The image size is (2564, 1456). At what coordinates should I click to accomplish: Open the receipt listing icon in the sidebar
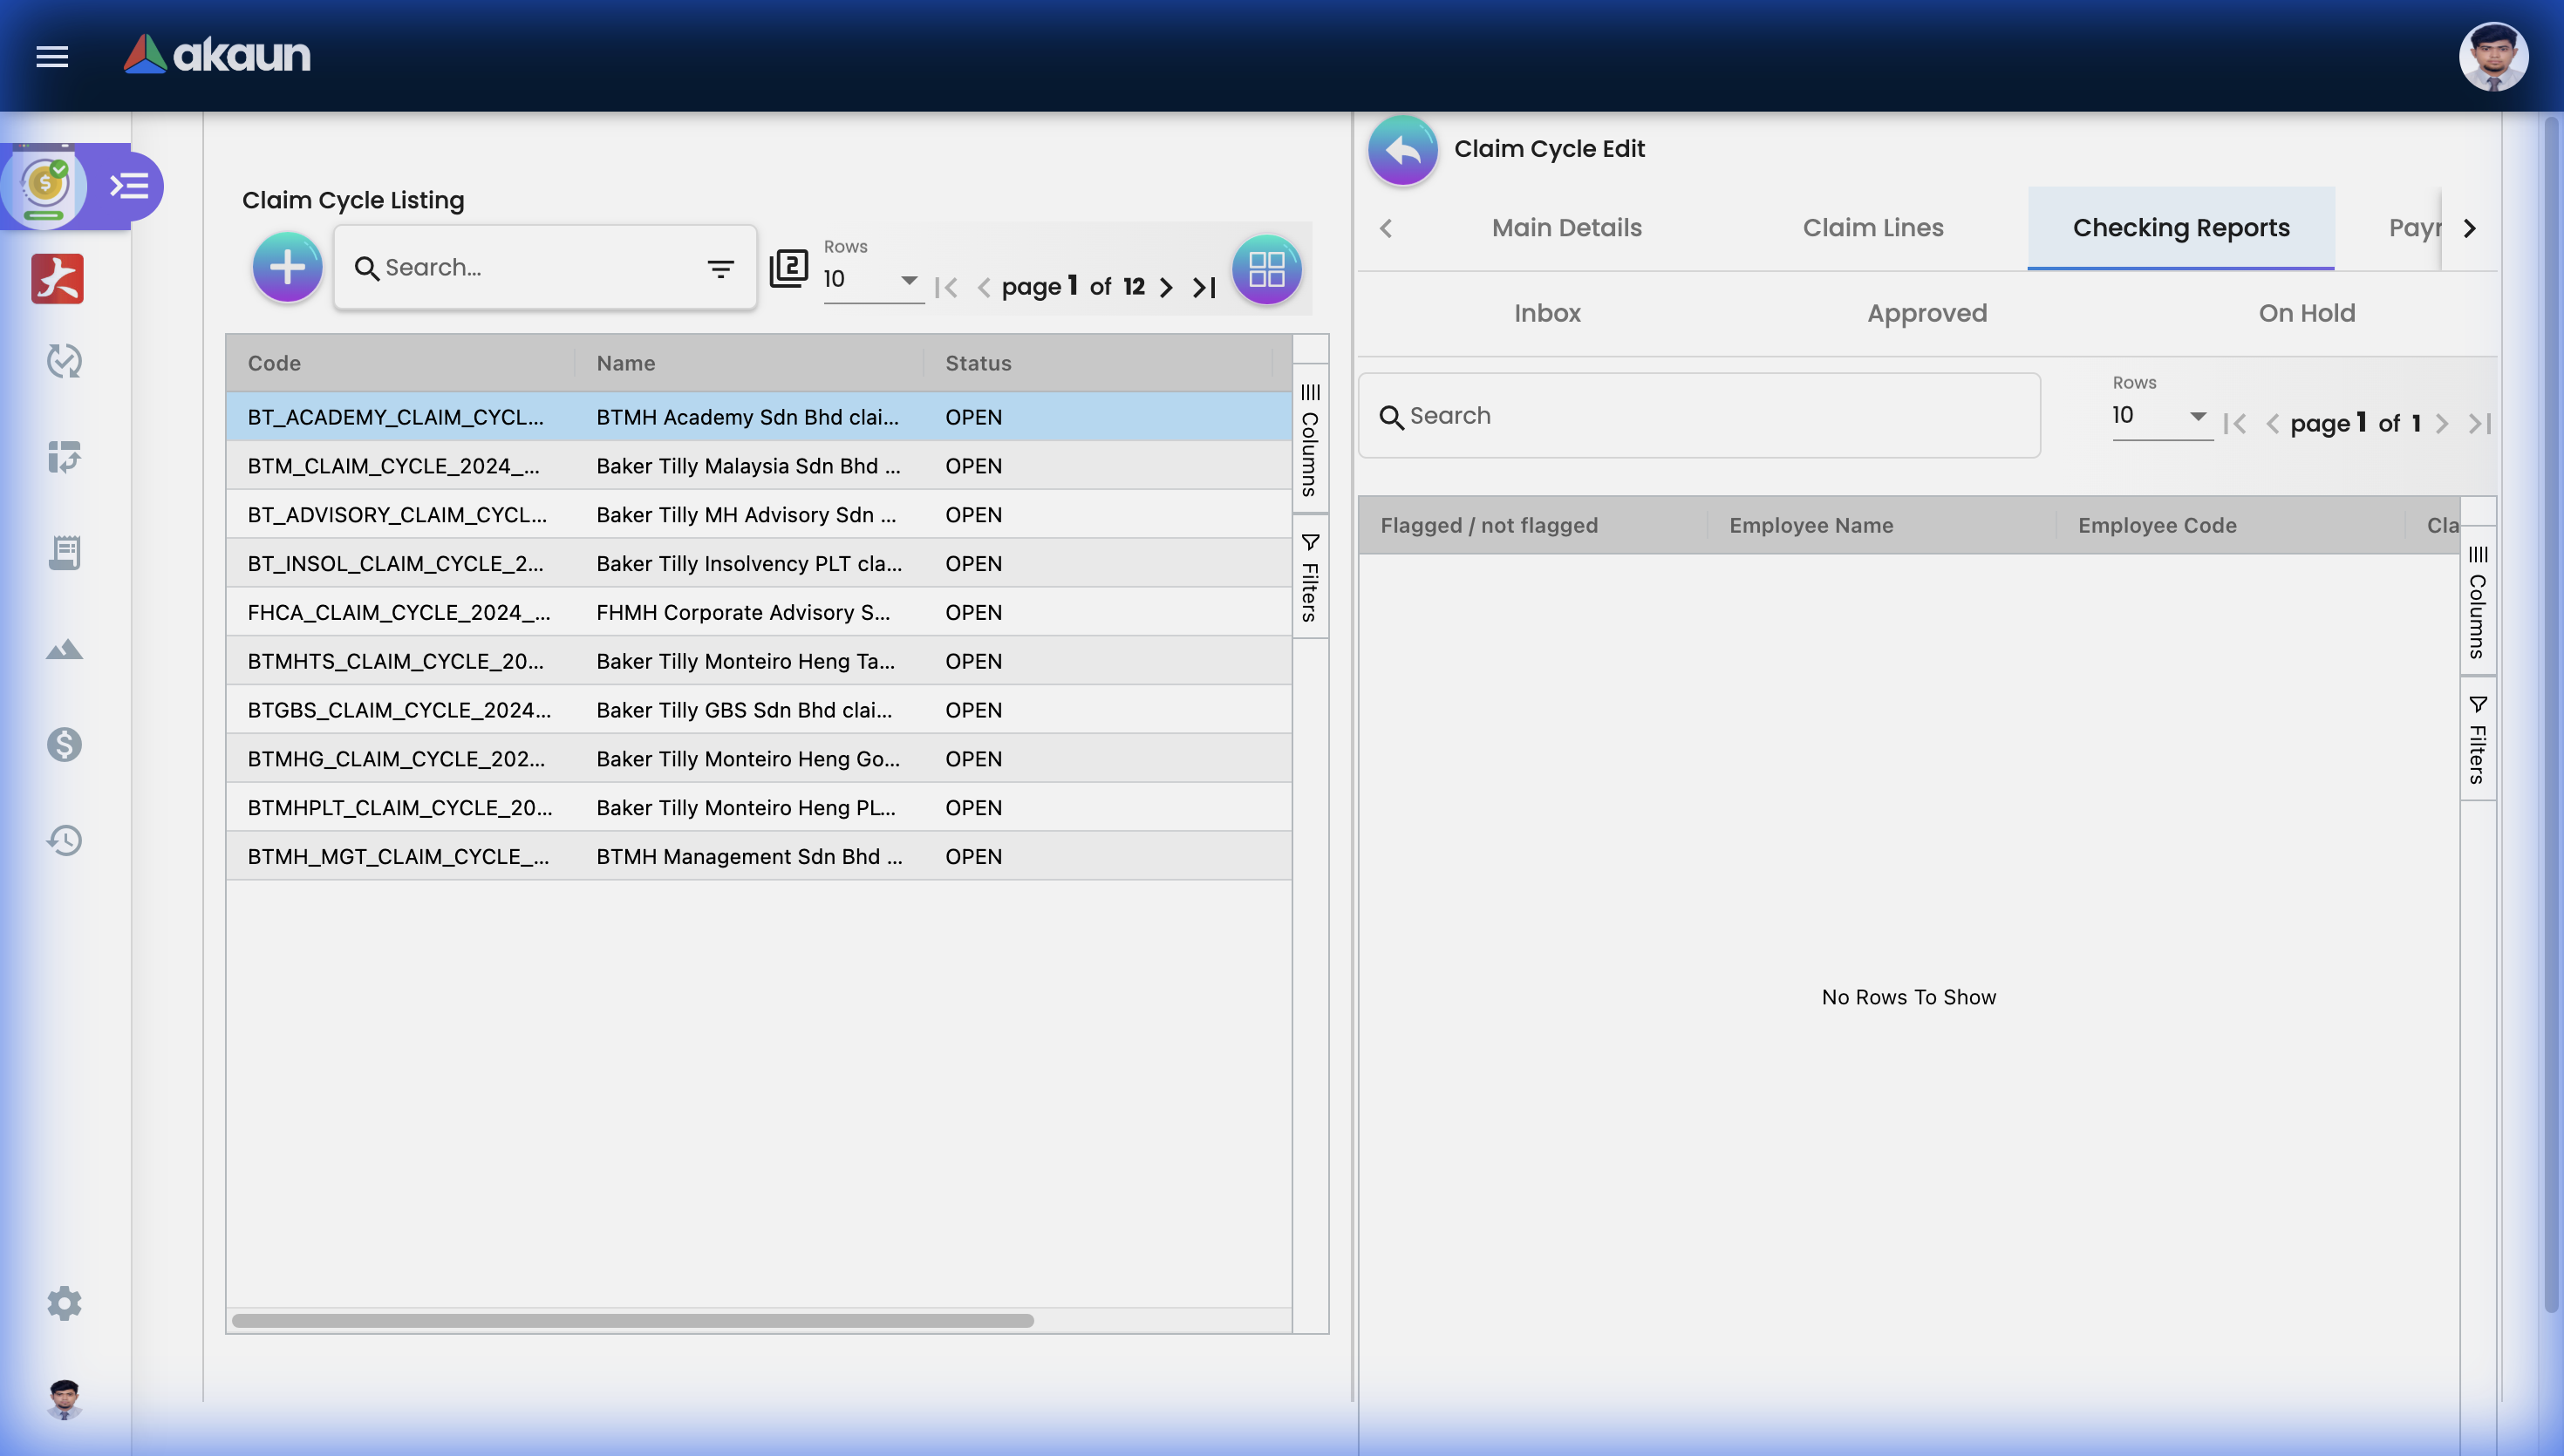[x=62, y=552]
